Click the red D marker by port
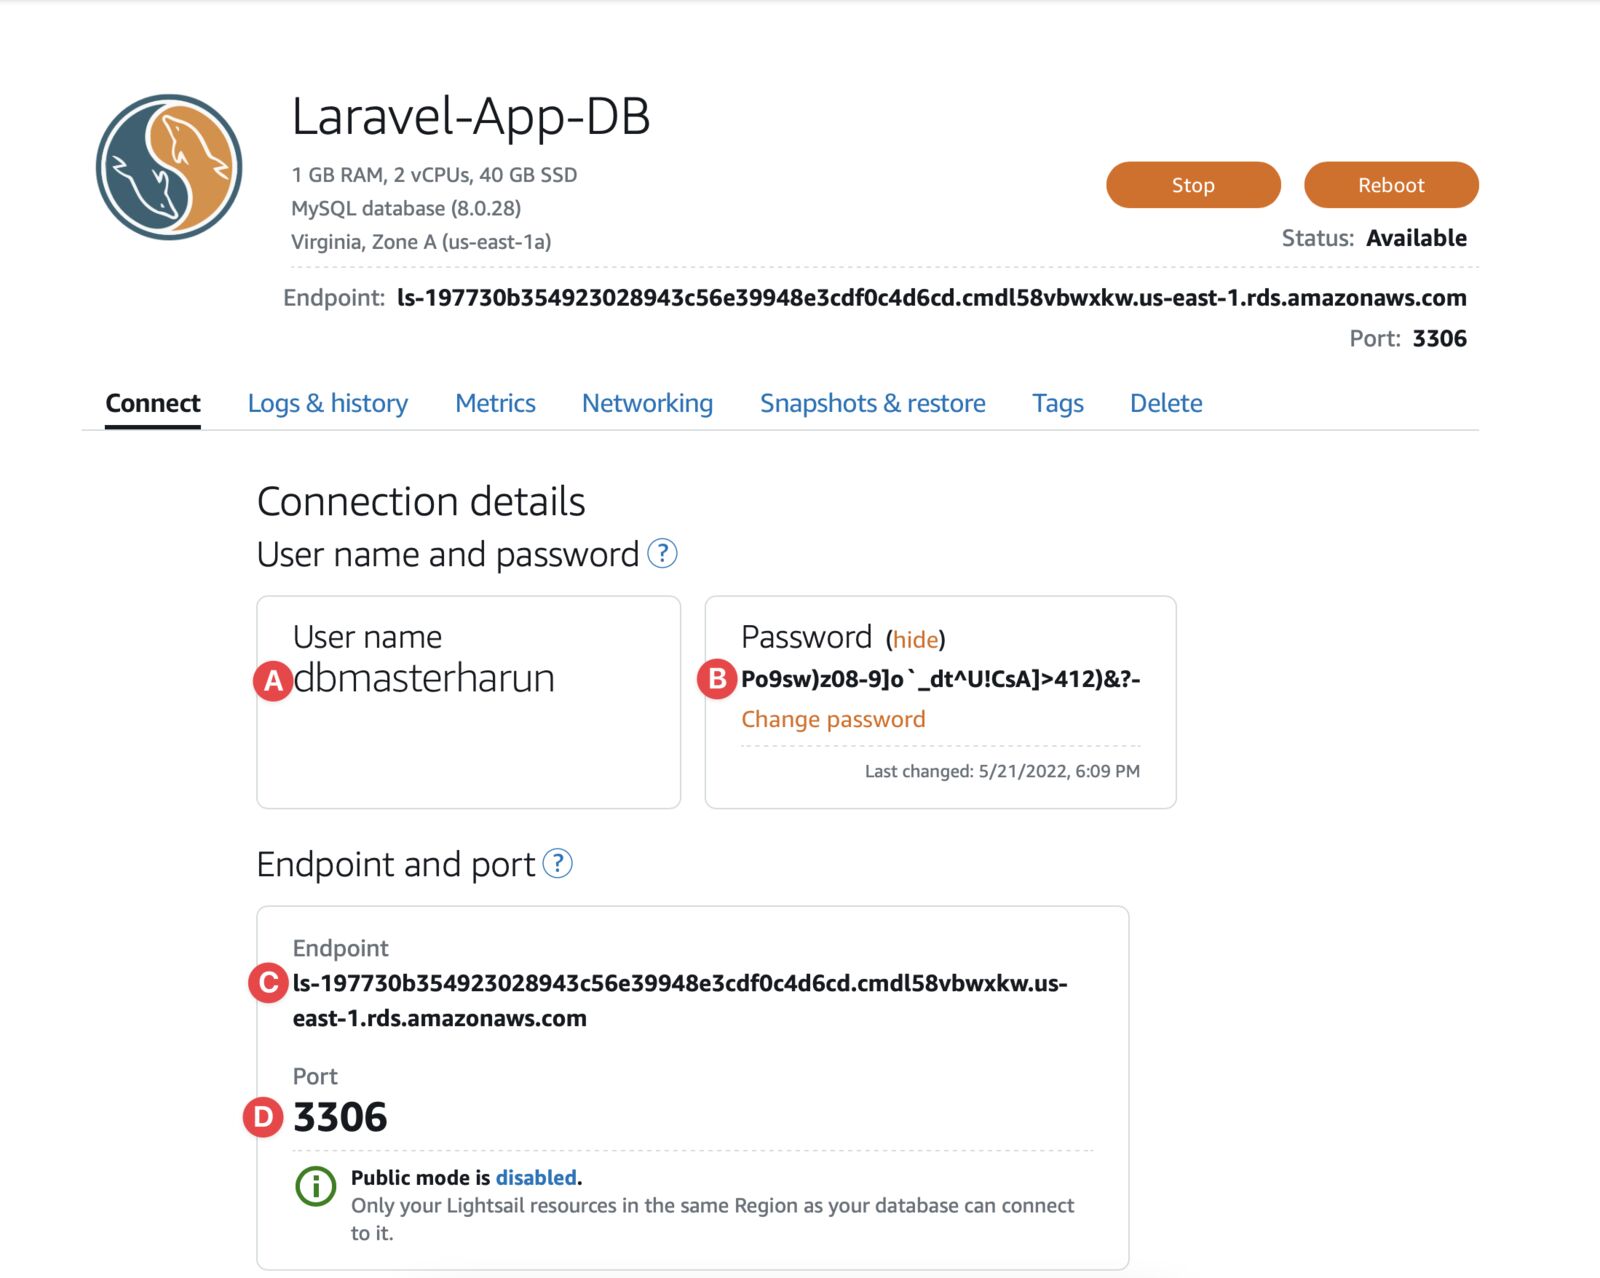Screen dimensions: 1600x1278 [263, 1117]
